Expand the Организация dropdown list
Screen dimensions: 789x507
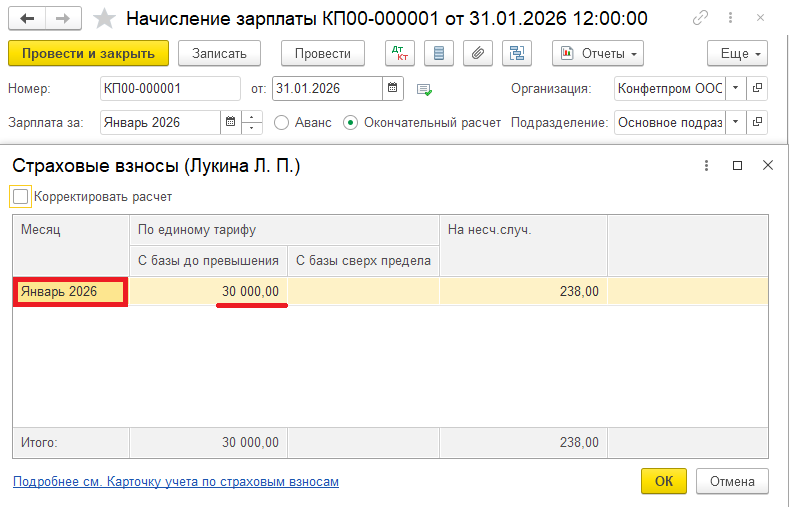click(736, 88)
